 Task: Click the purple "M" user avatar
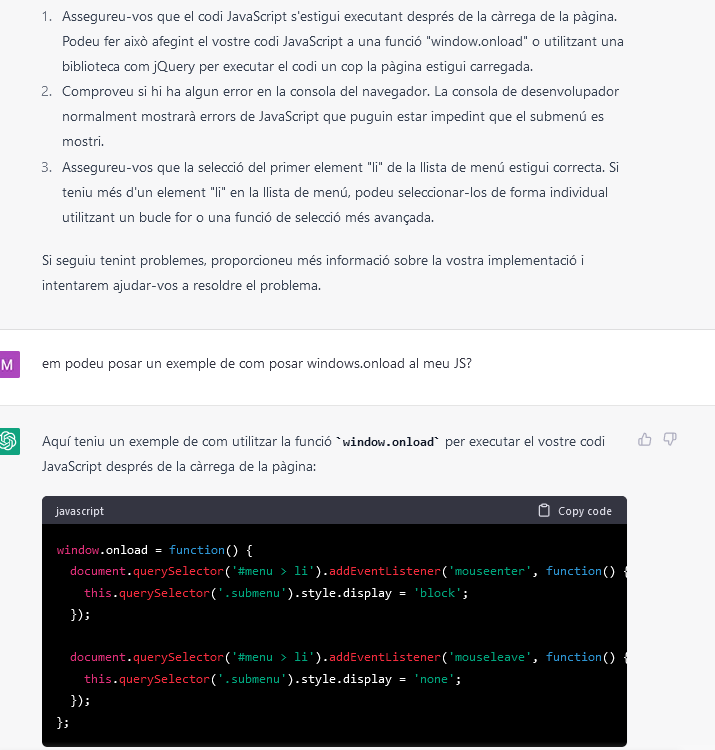[x=9, y=364]
